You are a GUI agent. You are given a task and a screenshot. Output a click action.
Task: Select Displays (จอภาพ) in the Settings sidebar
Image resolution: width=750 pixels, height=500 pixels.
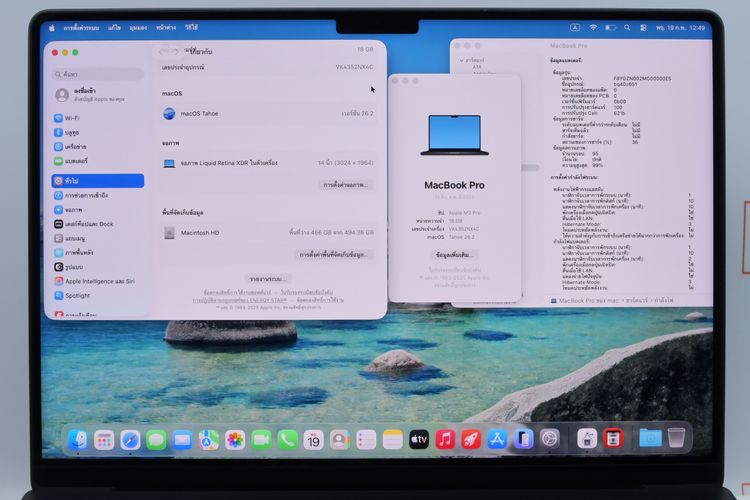point(98,210)
